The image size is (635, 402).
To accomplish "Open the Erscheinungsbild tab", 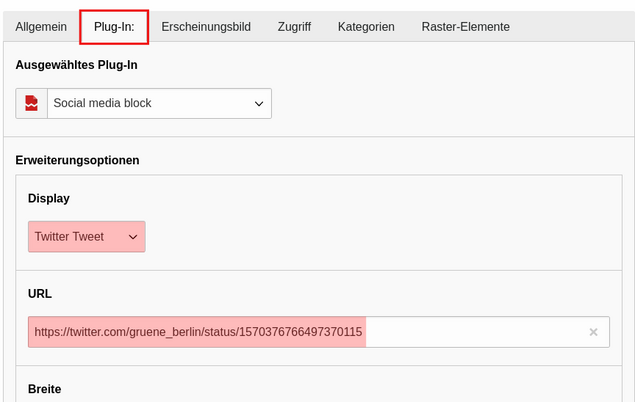I will tap(206, 27).
